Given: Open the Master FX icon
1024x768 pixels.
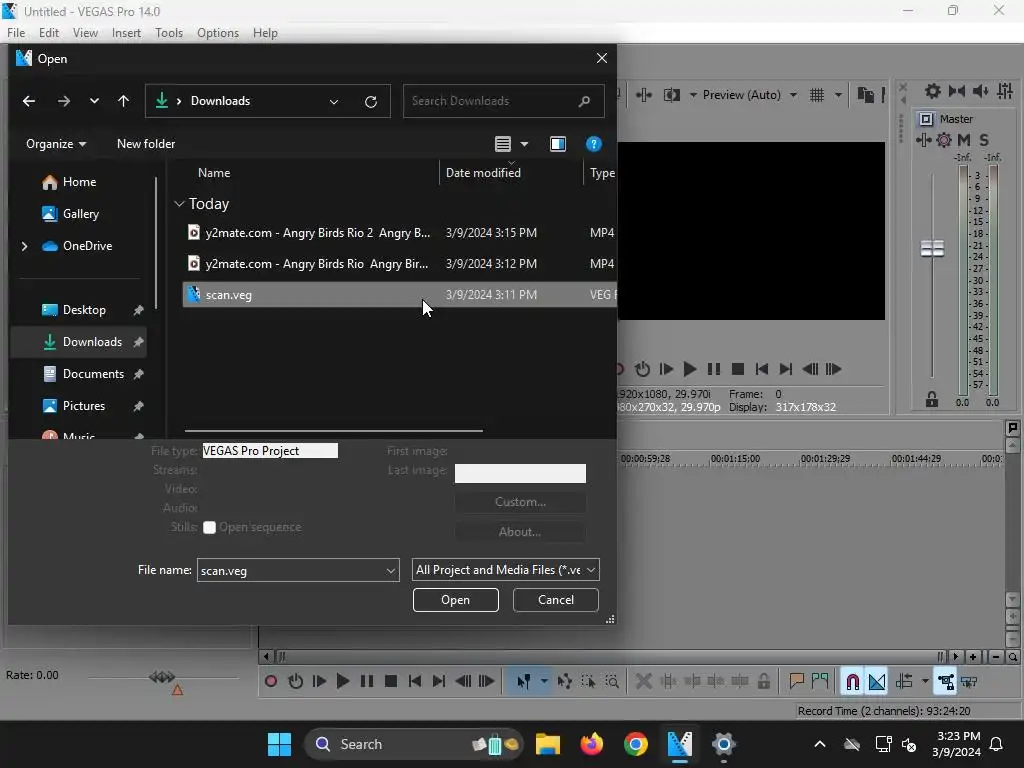Looking at the screenshot, I should click(923, 140).
